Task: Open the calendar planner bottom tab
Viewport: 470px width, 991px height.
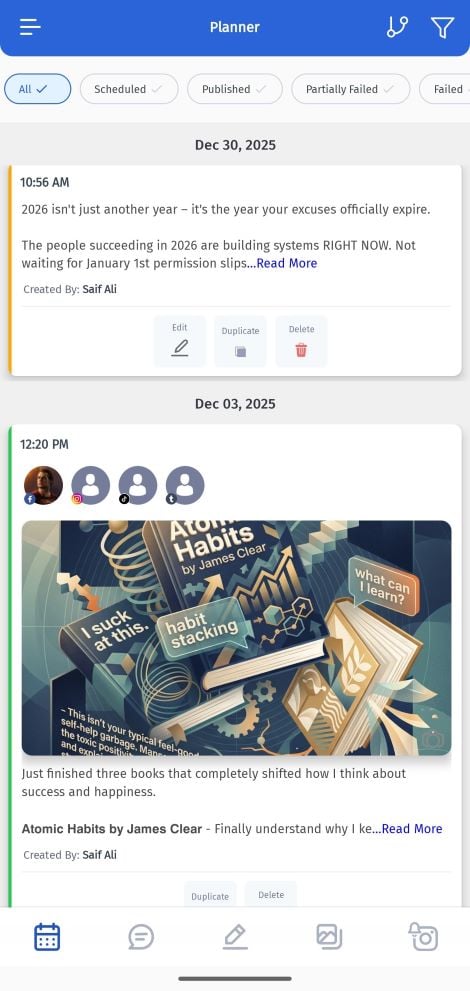Action: (x=47, y=937)
